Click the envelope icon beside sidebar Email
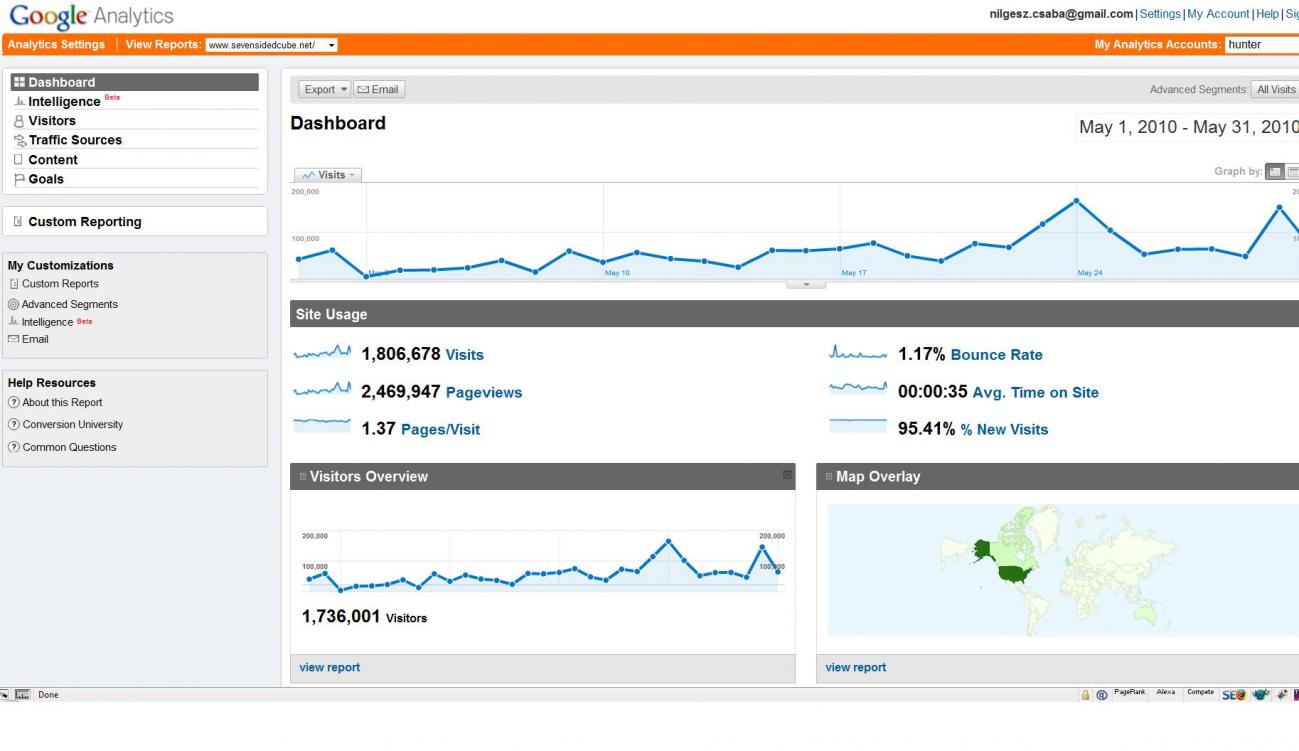Image resolution: width=1299 pixels, height=751 pixels. click(x=13, y=339)
